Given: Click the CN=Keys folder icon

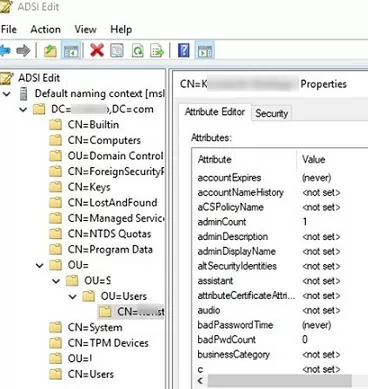Looking at the screenshot, I should coord(56,187).
